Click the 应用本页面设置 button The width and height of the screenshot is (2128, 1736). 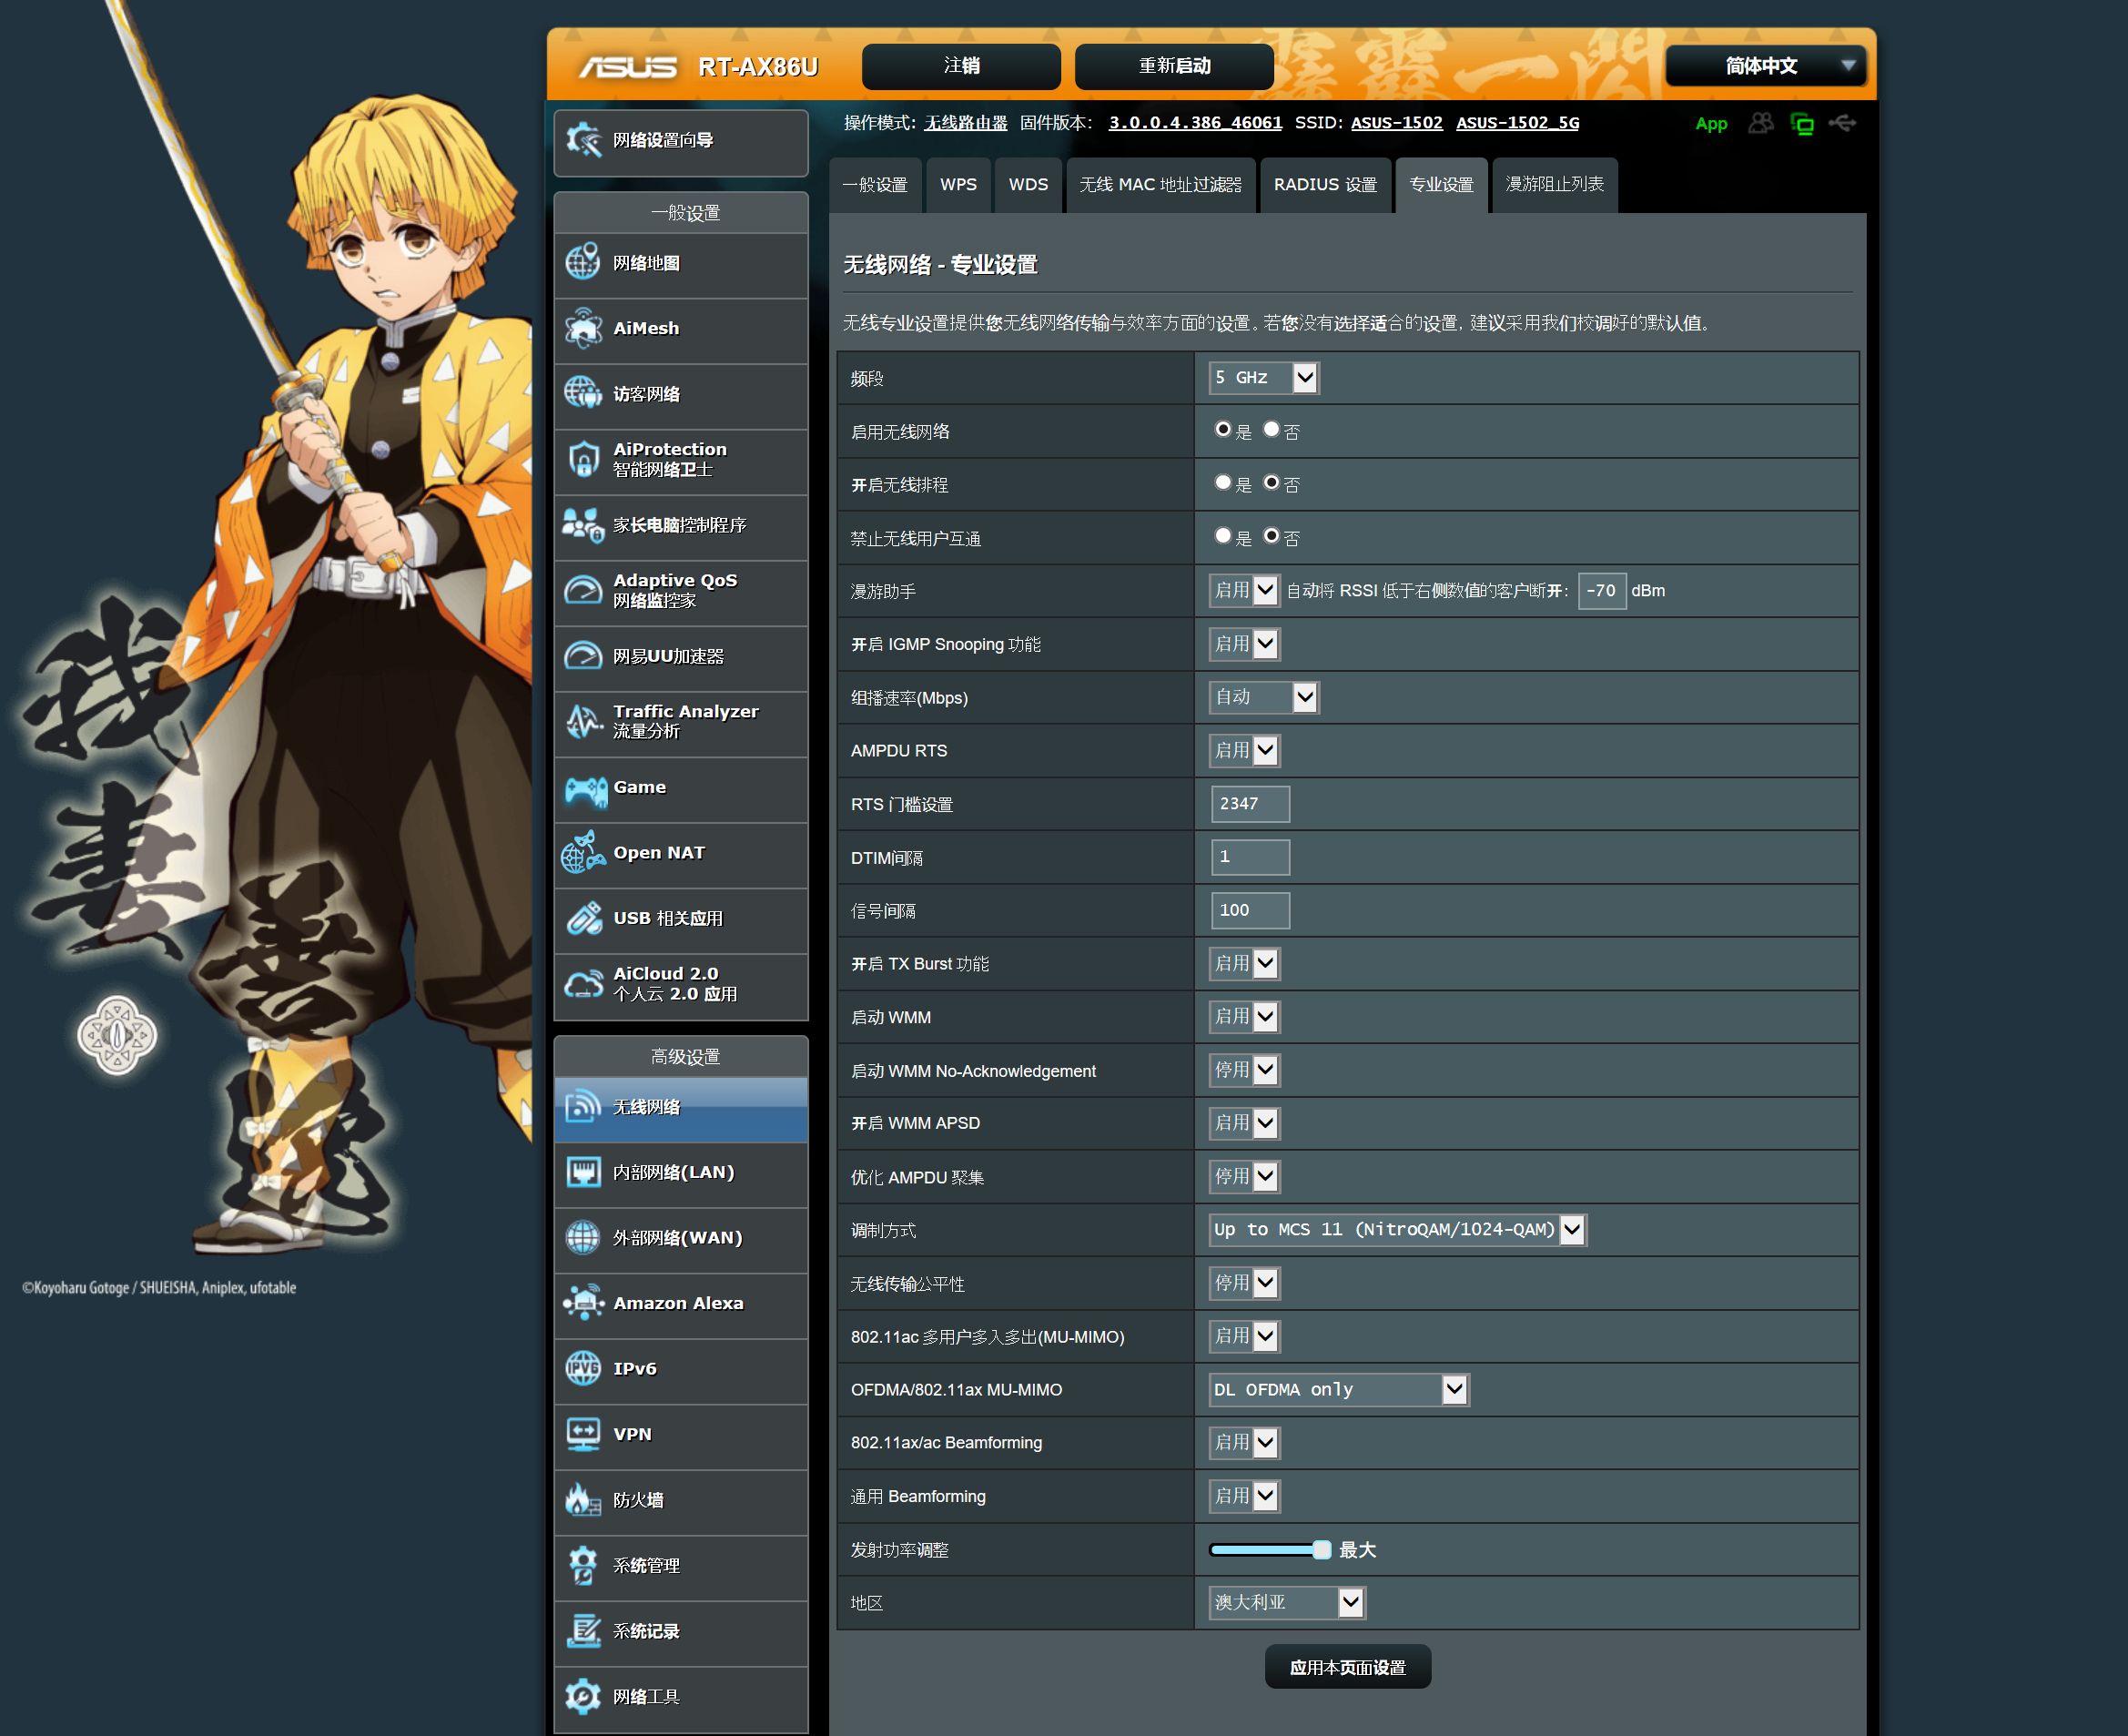(x=1346, y=1667)
